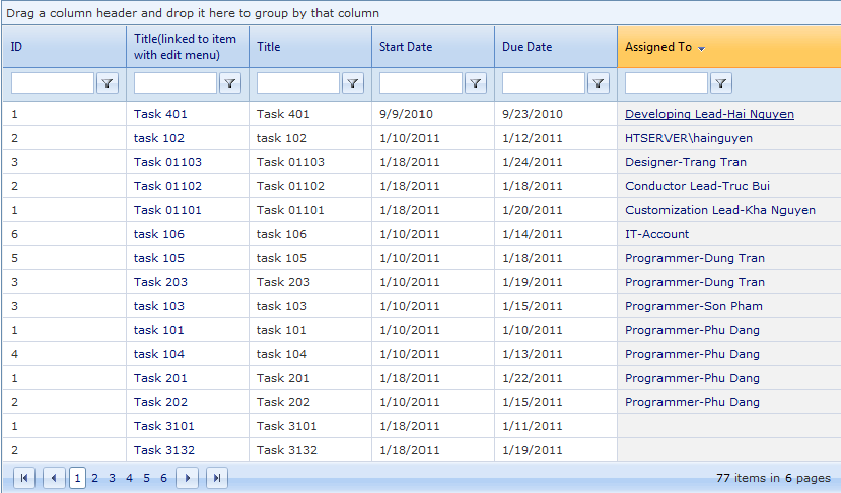This screenshot has height=493, width=841.
Task: Select page 6 in the pager
Action: pos(163,478)
